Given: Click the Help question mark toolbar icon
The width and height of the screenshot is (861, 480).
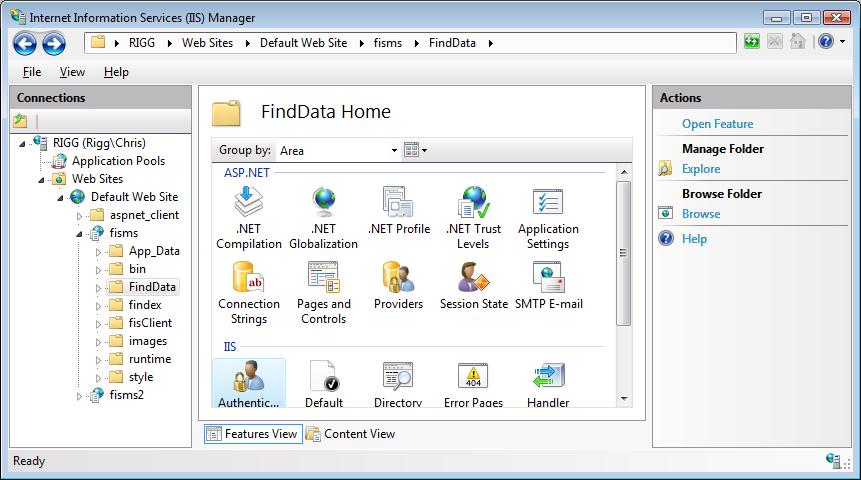Looking at the screenshot, I should (x=826, y=41).
